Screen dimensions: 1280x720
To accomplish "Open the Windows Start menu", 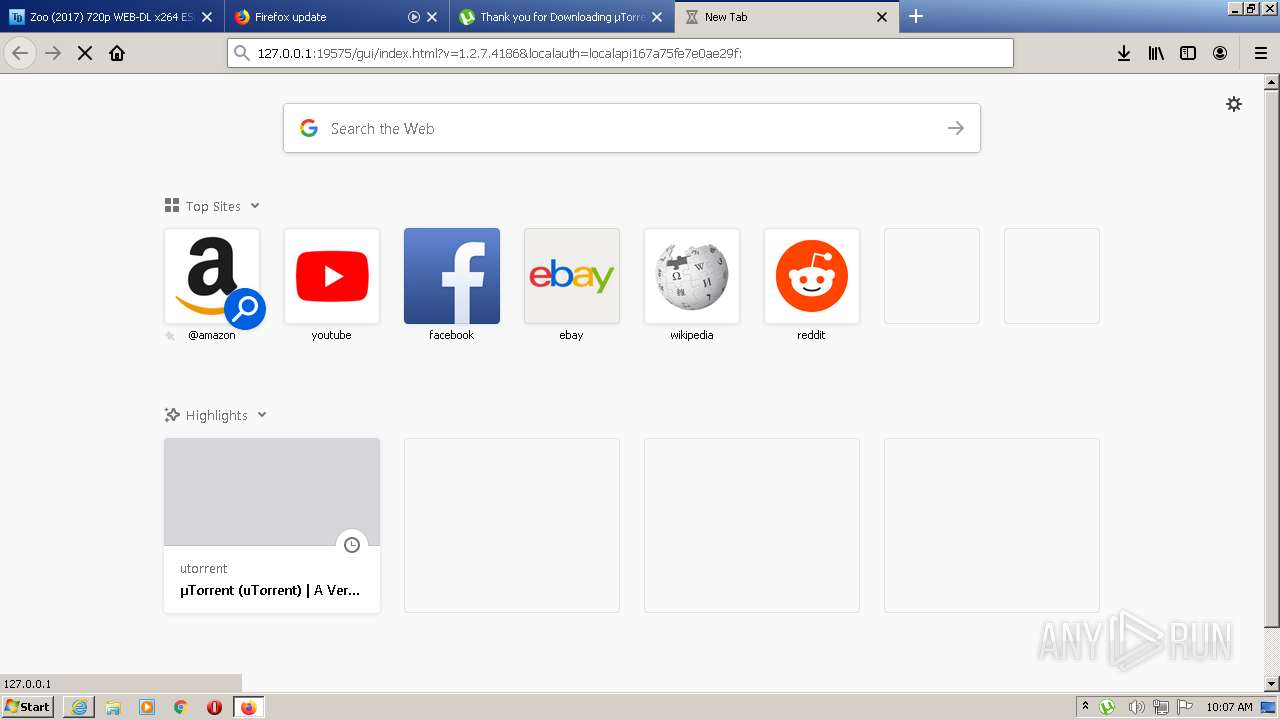I will (28, 707).
